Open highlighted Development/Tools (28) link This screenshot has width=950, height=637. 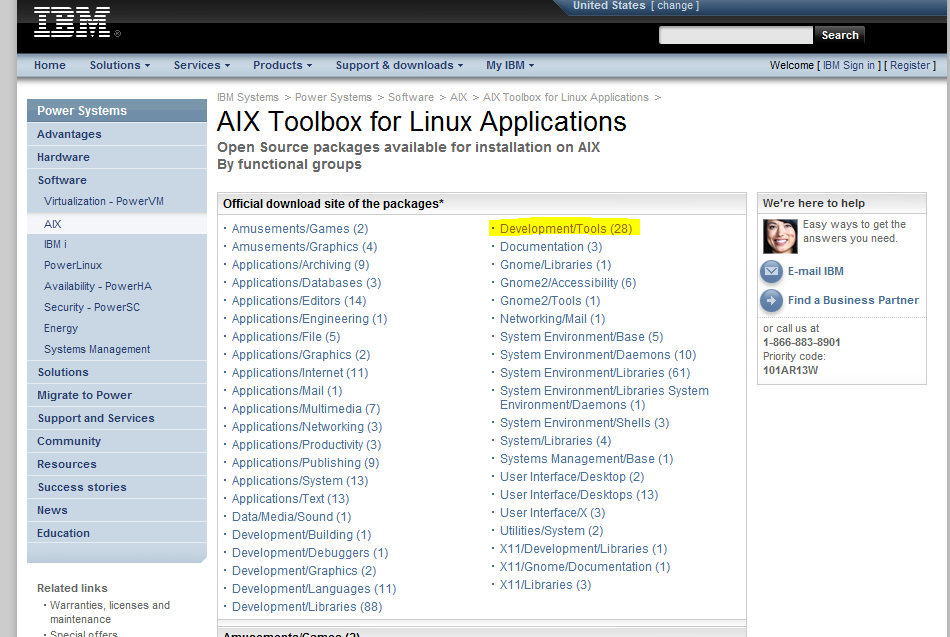point(566,228)
